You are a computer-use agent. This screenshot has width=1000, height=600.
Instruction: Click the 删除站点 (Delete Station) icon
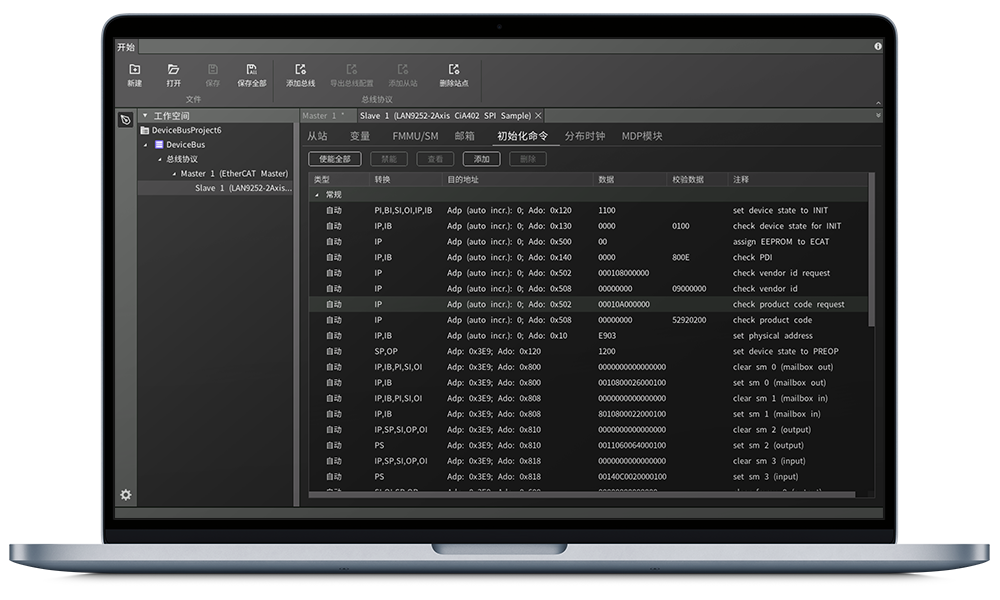click(x=454, y=70)
